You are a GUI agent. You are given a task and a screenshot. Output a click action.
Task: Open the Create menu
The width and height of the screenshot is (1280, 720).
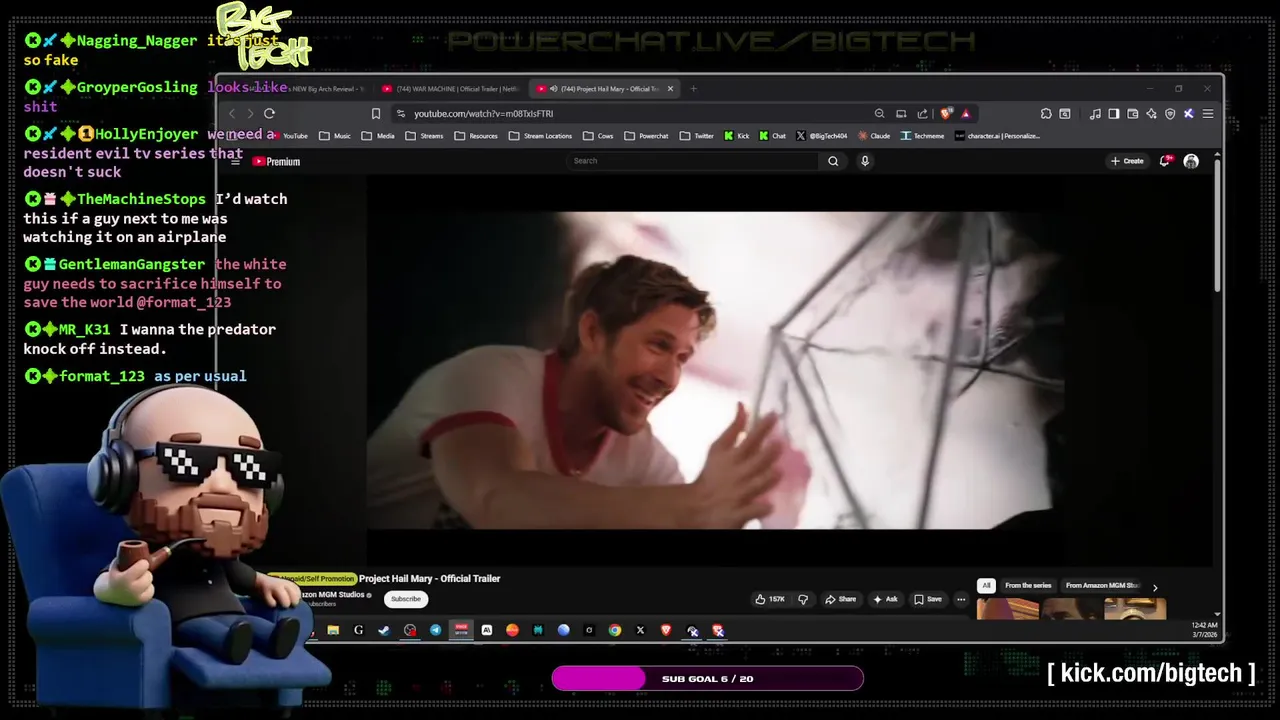coord(1127,161)
